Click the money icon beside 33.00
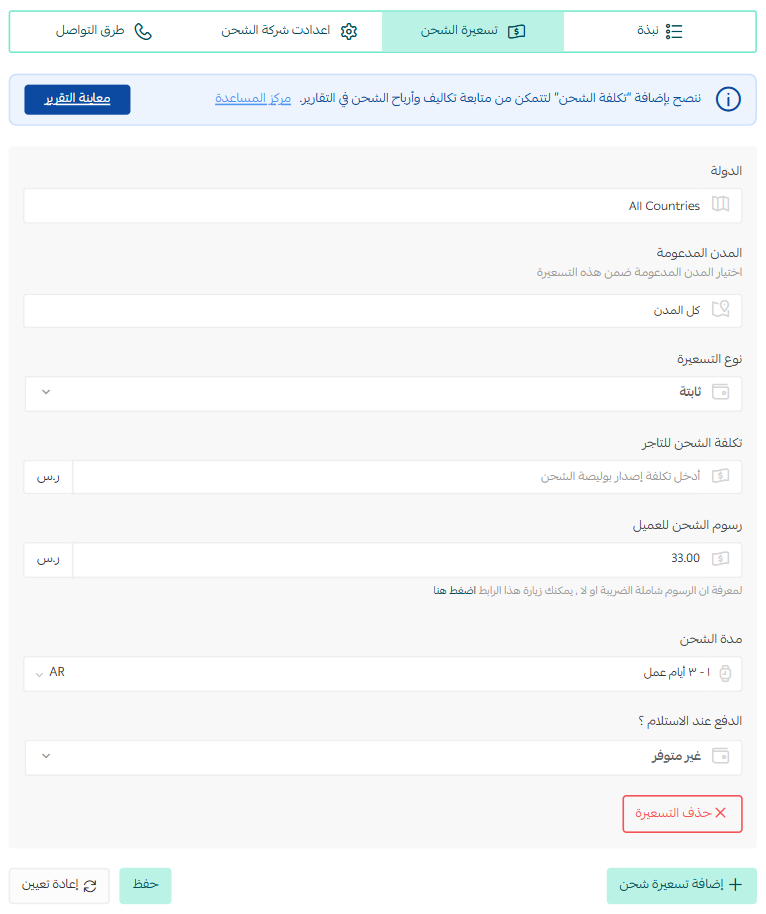The width and height of the screenshot is (766, 914). (721, 559)
